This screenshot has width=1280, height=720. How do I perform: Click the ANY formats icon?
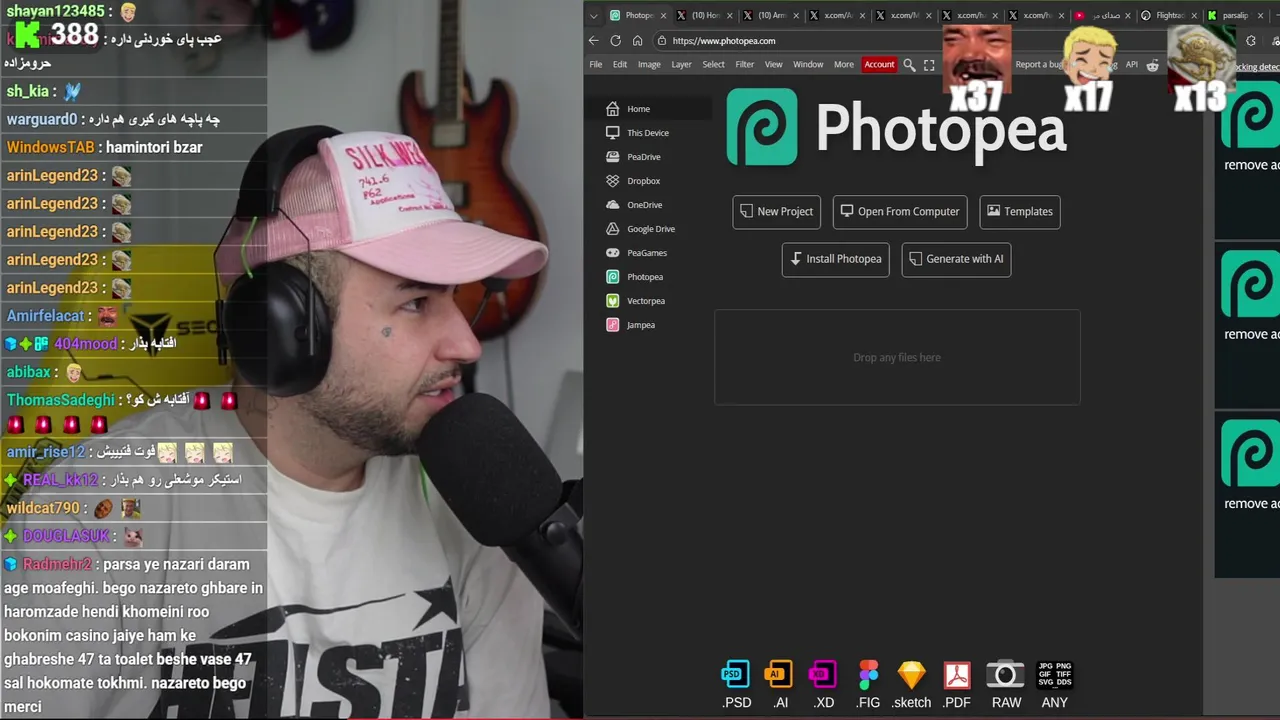[1055, 676]
